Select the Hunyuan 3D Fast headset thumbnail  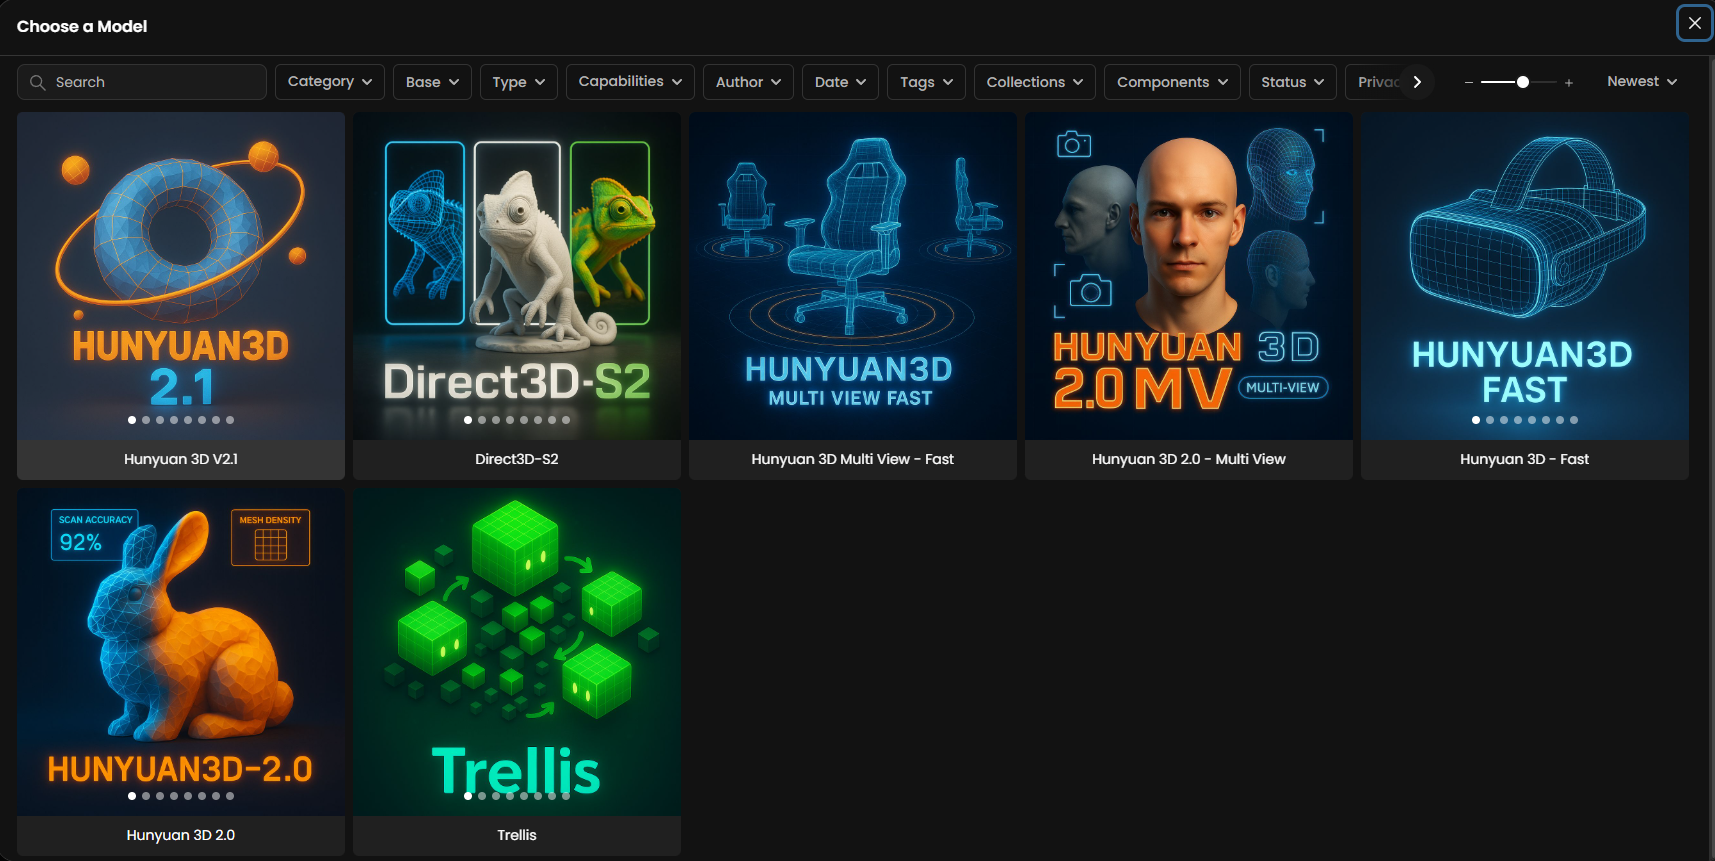[x=1525, y=276]
